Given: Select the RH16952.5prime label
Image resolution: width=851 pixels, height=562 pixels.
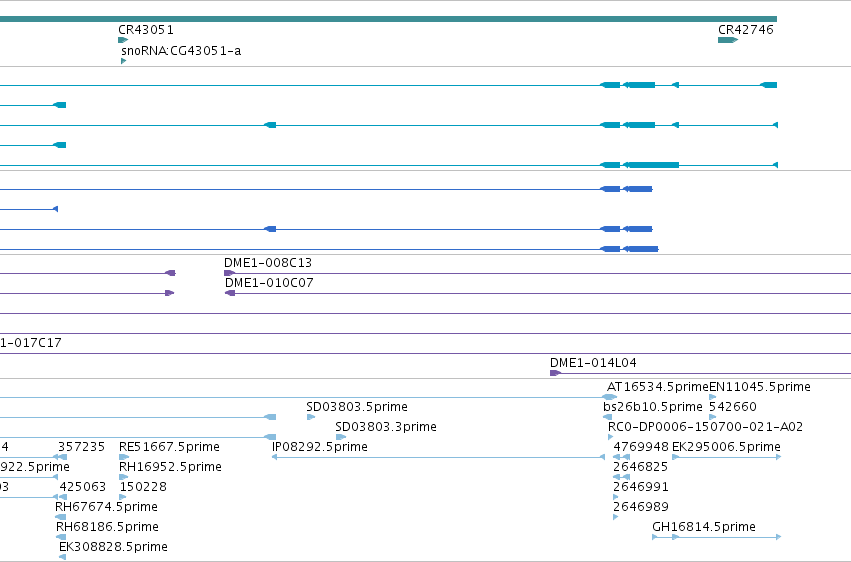Looking at the screenshot, I should point(170,467).
